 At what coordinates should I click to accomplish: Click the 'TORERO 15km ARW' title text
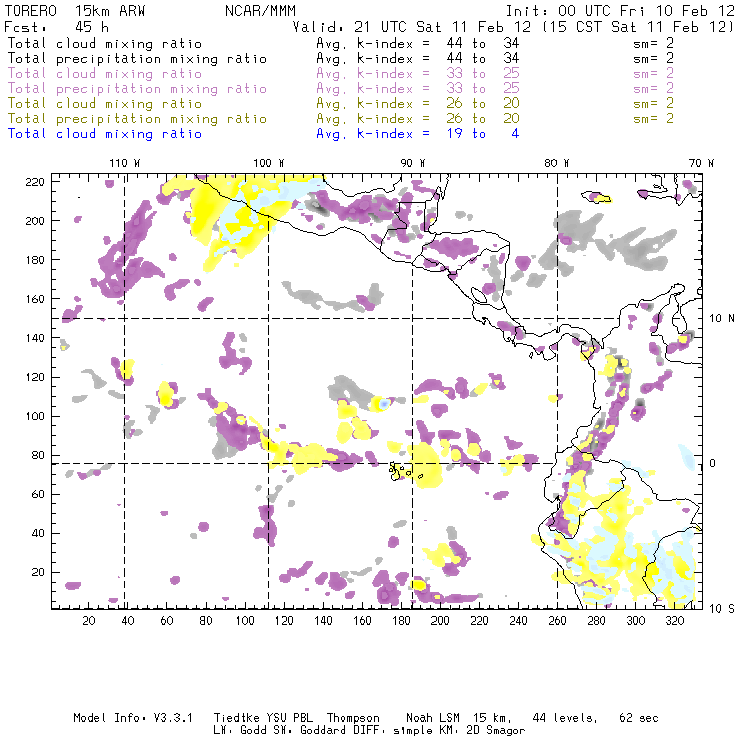click(75, 11)
